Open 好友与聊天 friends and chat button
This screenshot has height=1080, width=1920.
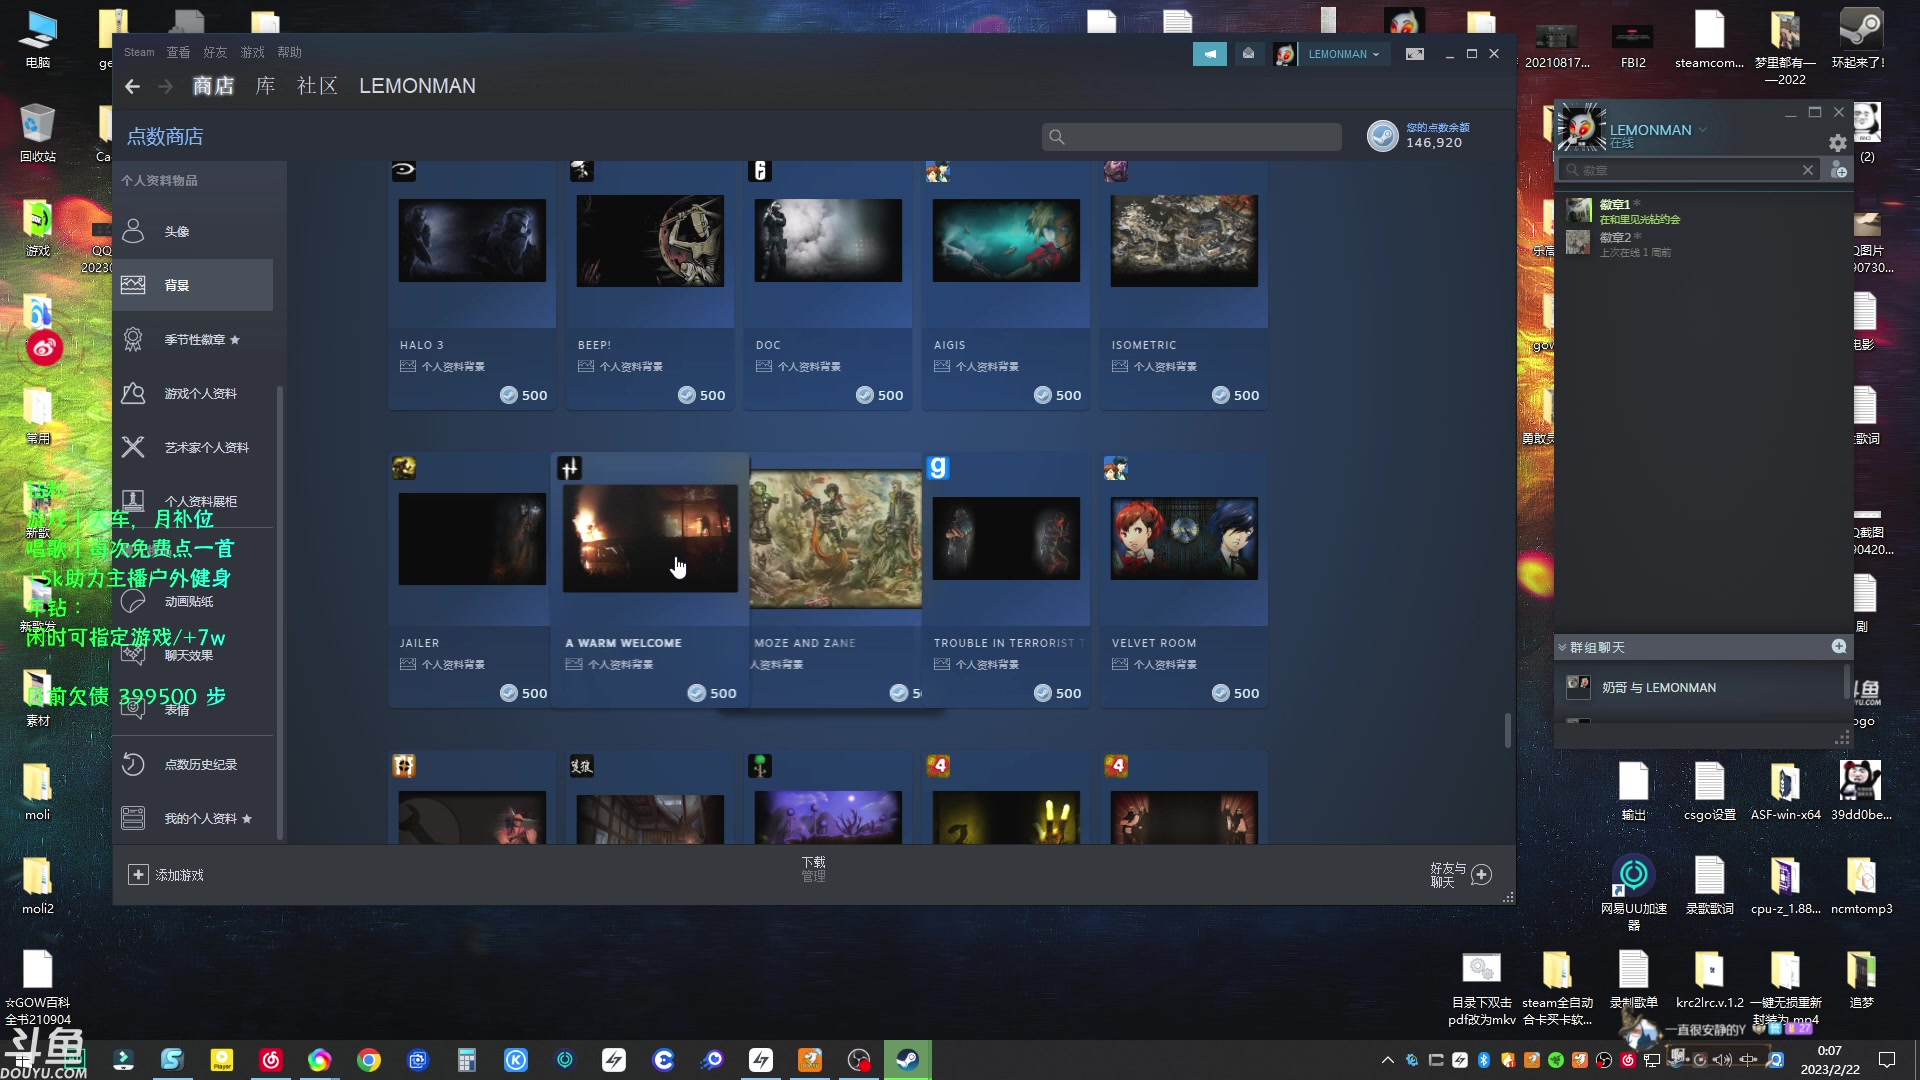click(1461, 875)
